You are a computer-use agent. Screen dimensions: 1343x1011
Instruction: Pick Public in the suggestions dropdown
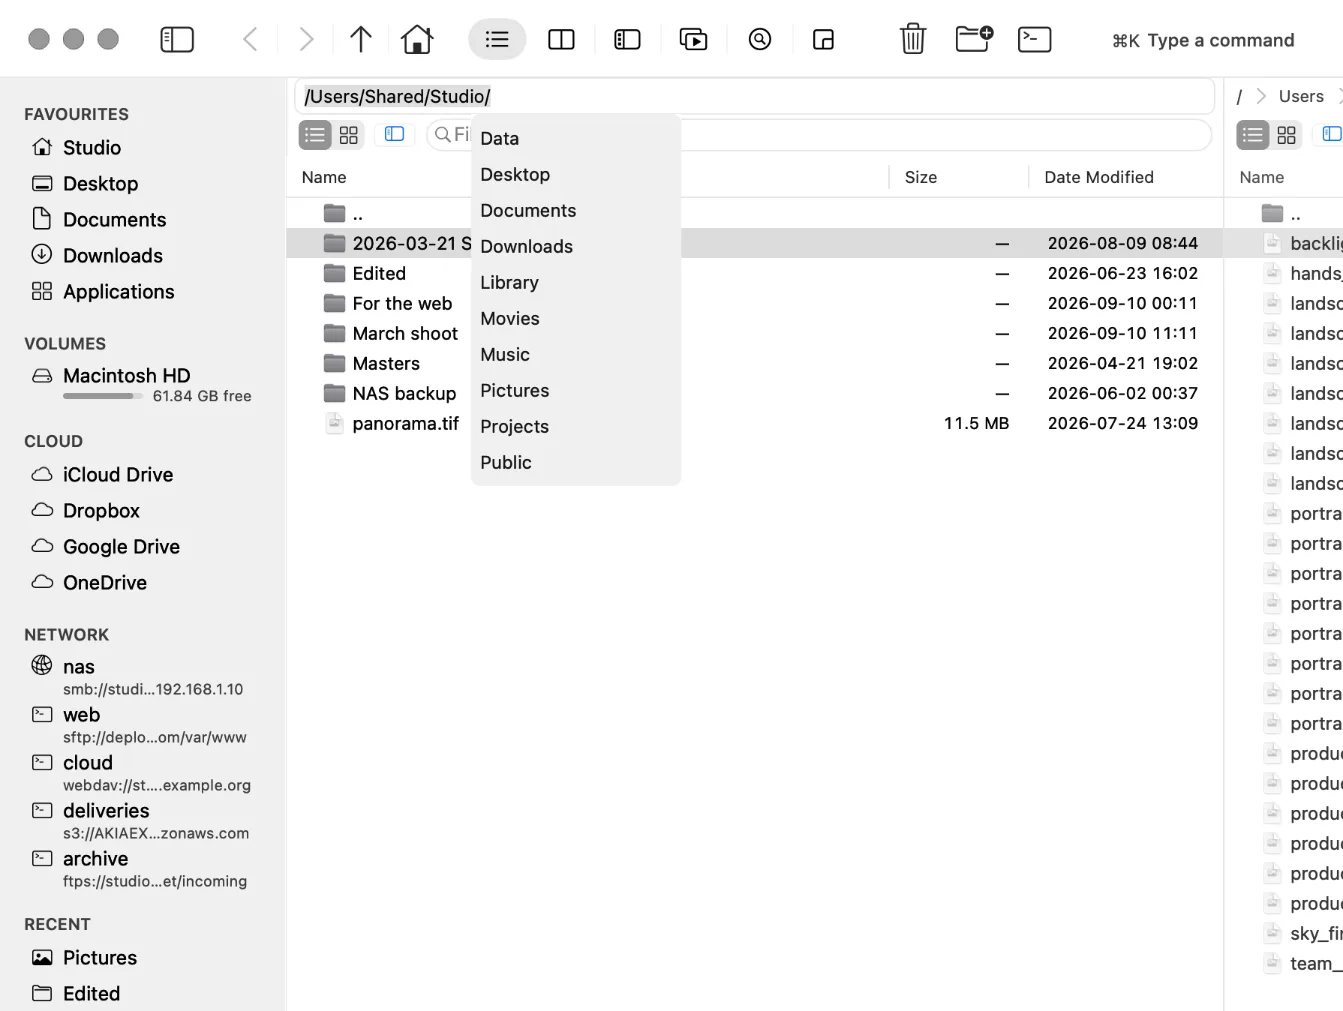coord(576,463)
